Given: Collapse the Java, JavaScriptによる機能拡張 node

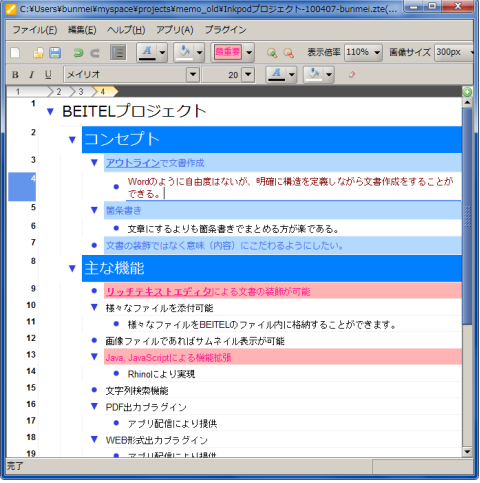Looking at the screenshot, I should [94, 357].
